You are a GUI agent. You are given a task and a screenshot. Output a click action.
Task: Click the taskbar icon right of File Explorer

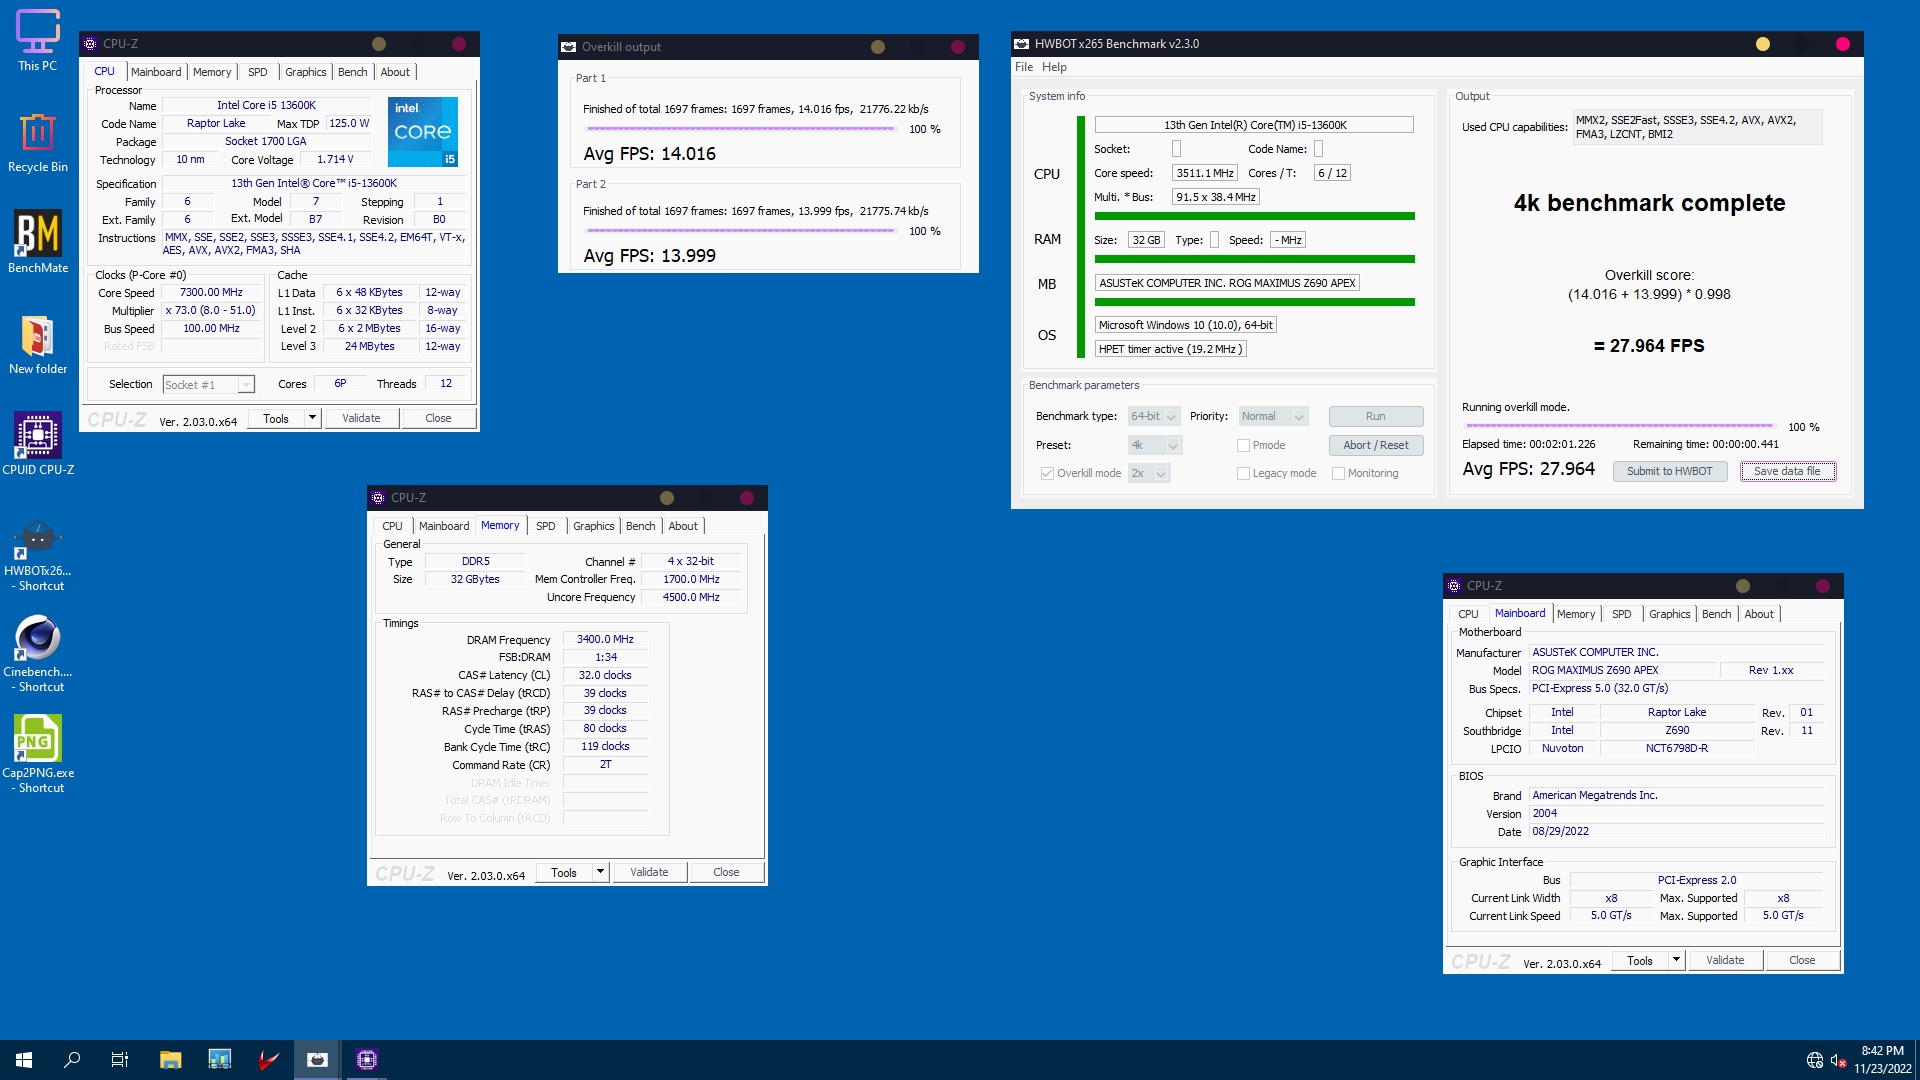point(219,1060)
